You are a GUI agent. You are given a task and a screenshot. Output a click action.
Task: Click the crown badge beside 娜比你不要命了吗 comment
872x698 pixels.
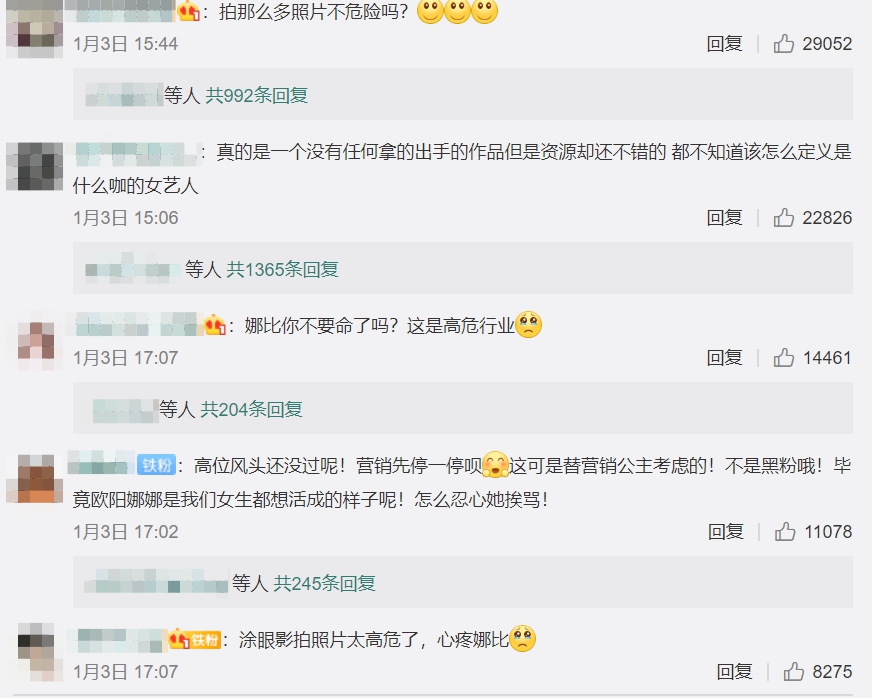(x=215, y=325)
